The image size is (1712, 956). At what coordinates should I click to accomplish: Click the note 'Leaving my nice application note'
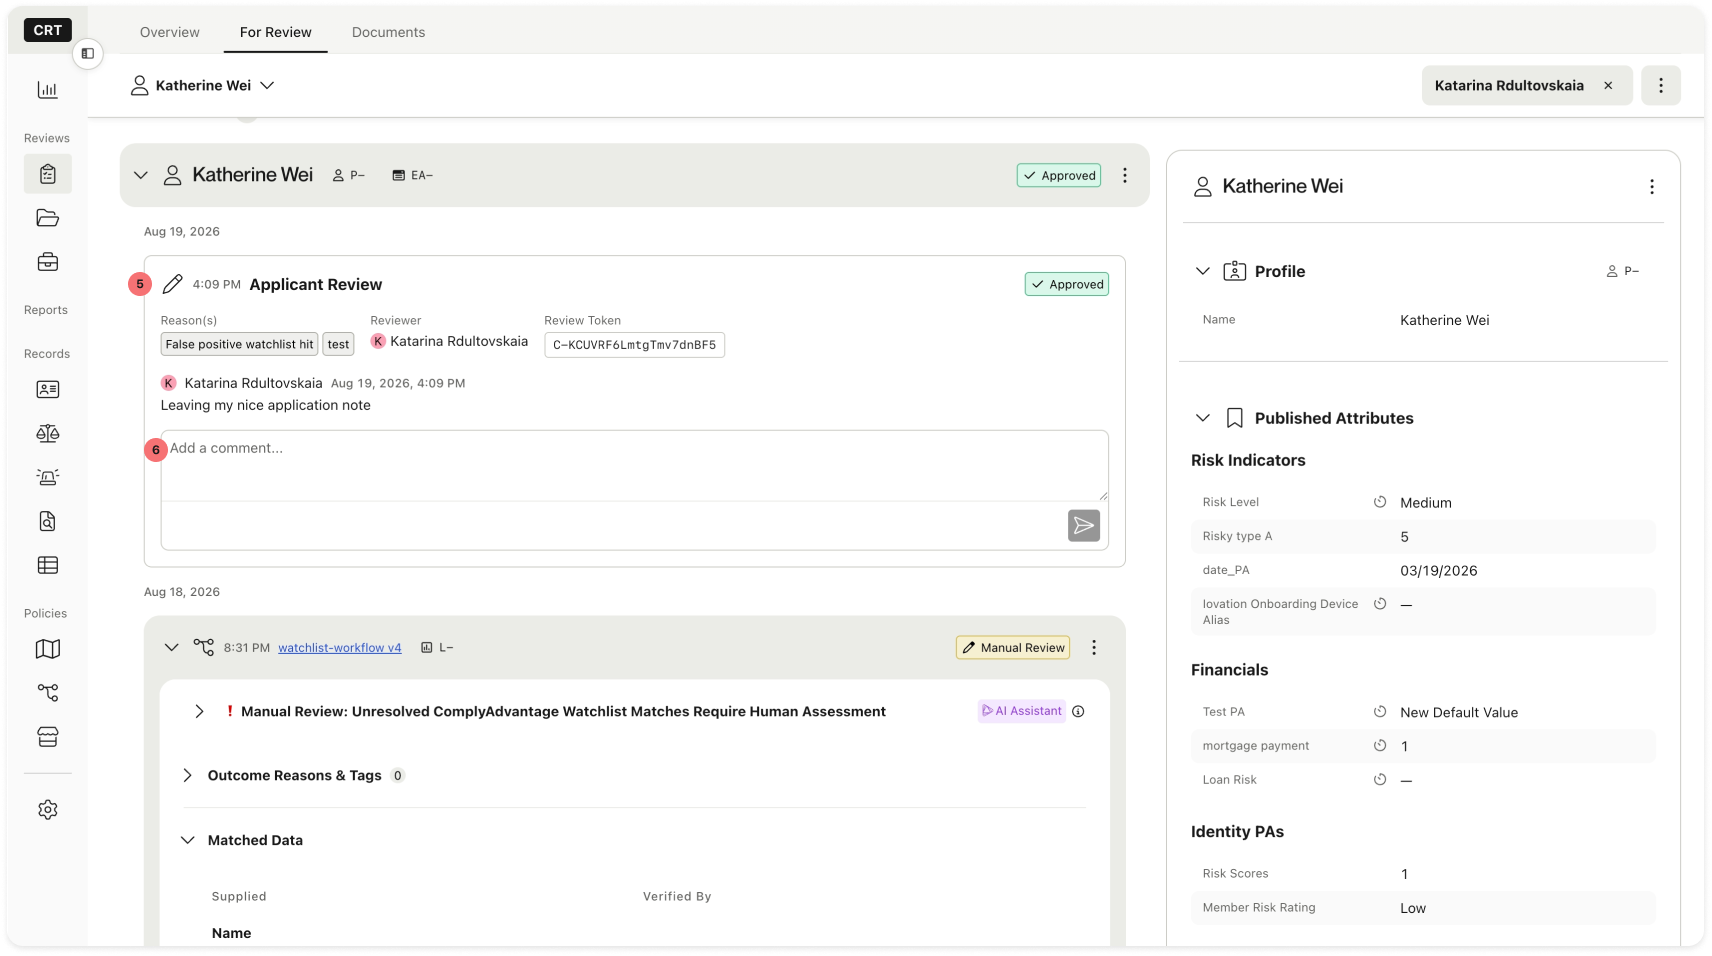coord(265,405)
